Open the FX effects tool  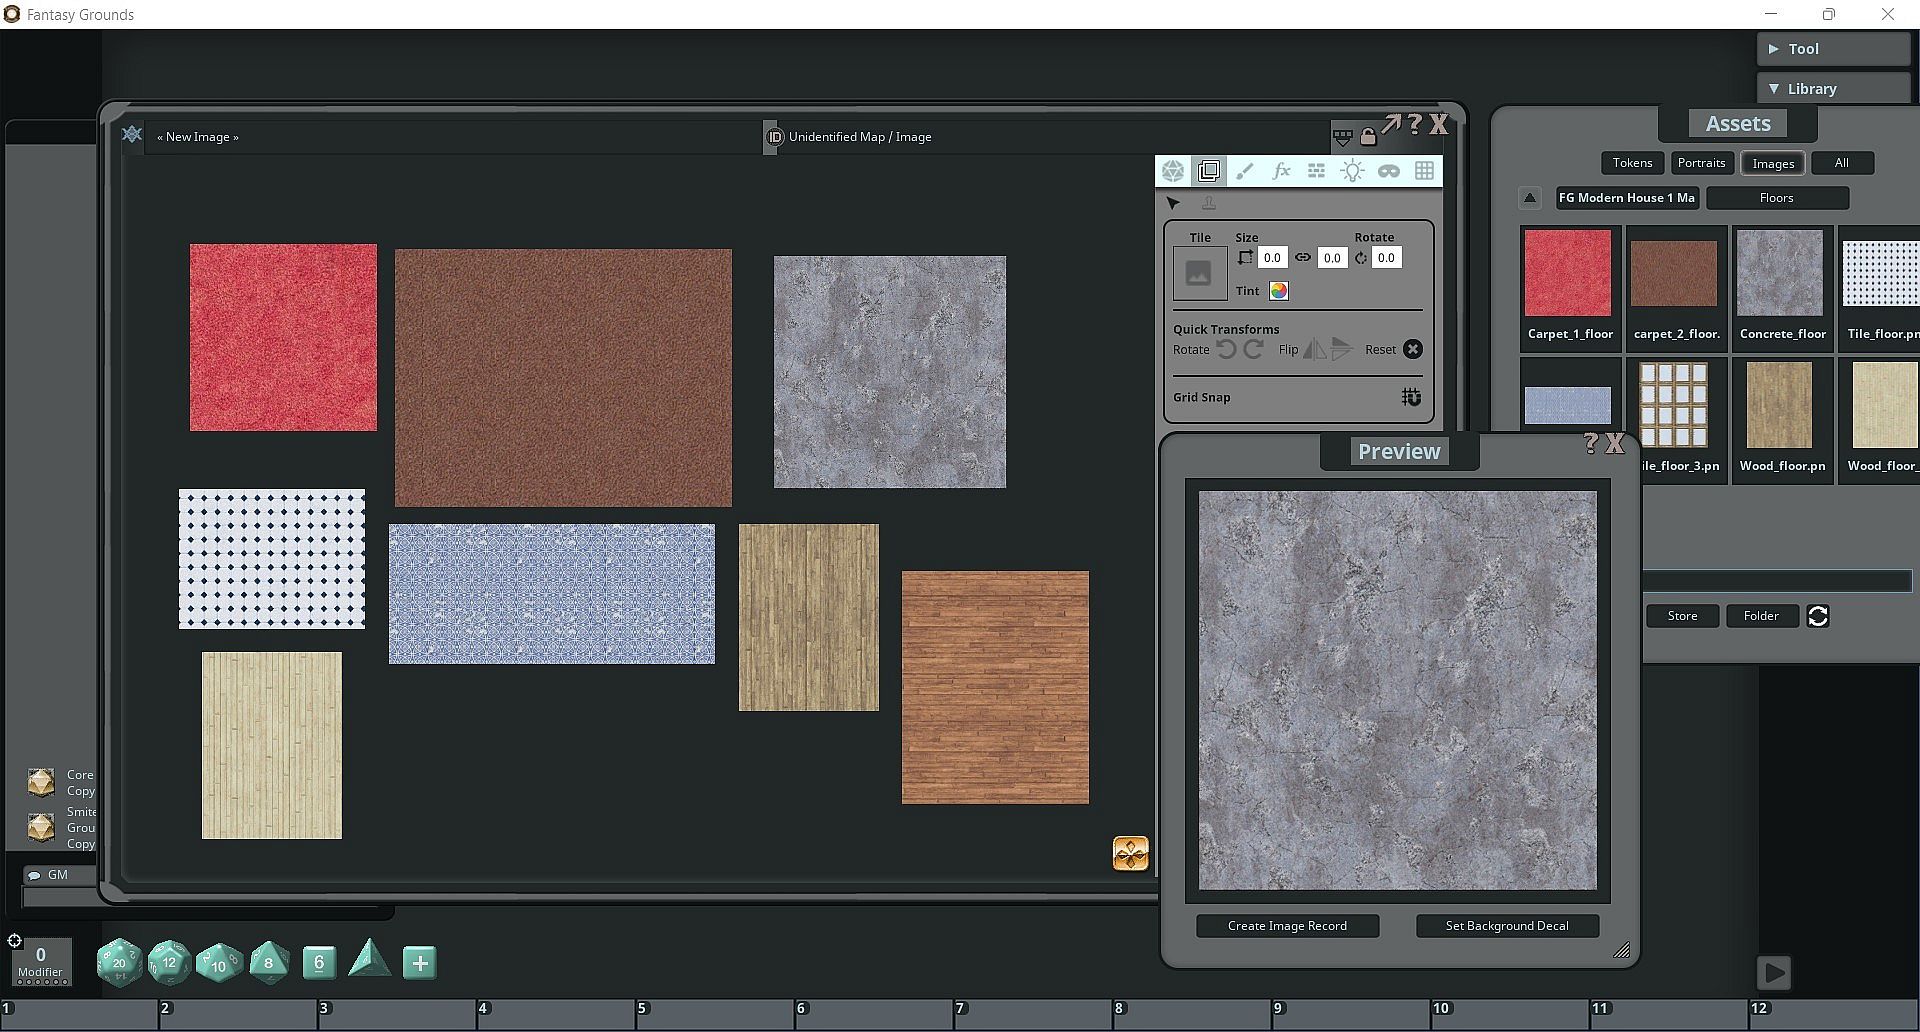pyautogui.click(x=1281, y=171)
